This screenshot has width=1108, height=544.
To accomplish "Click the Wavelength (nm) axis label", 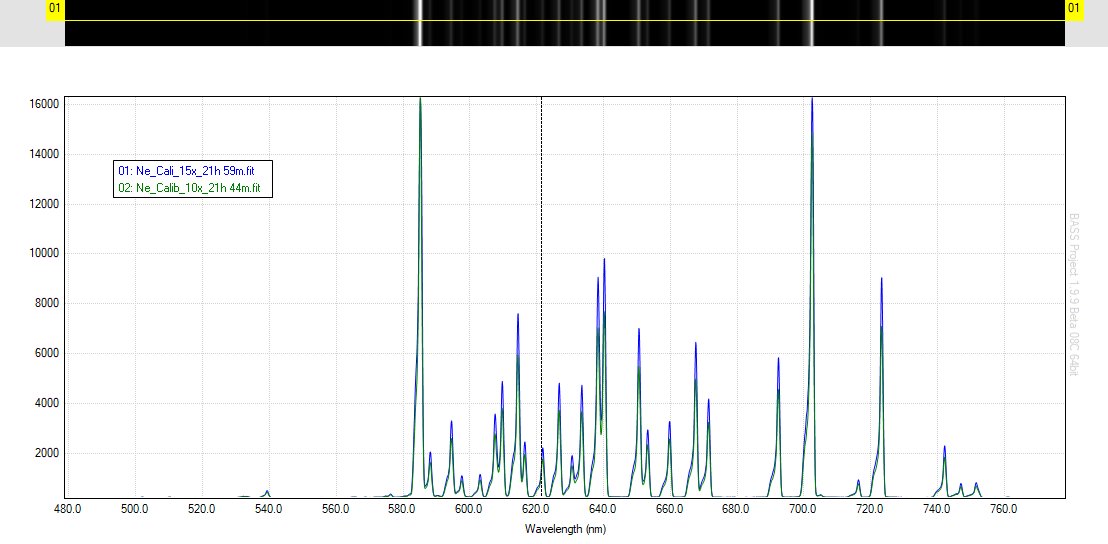I will pos(565,529).
